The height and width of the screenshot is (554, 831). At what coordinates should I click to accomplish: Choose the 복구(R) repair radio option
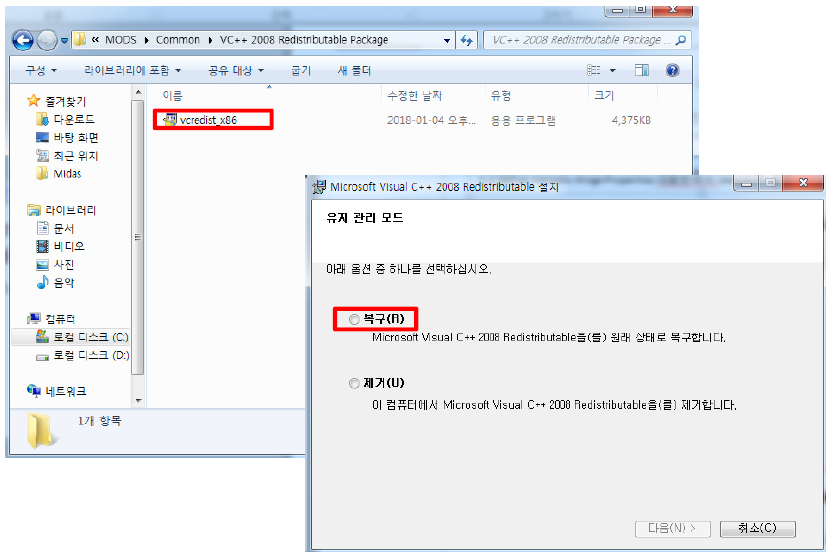click(354, 319)
